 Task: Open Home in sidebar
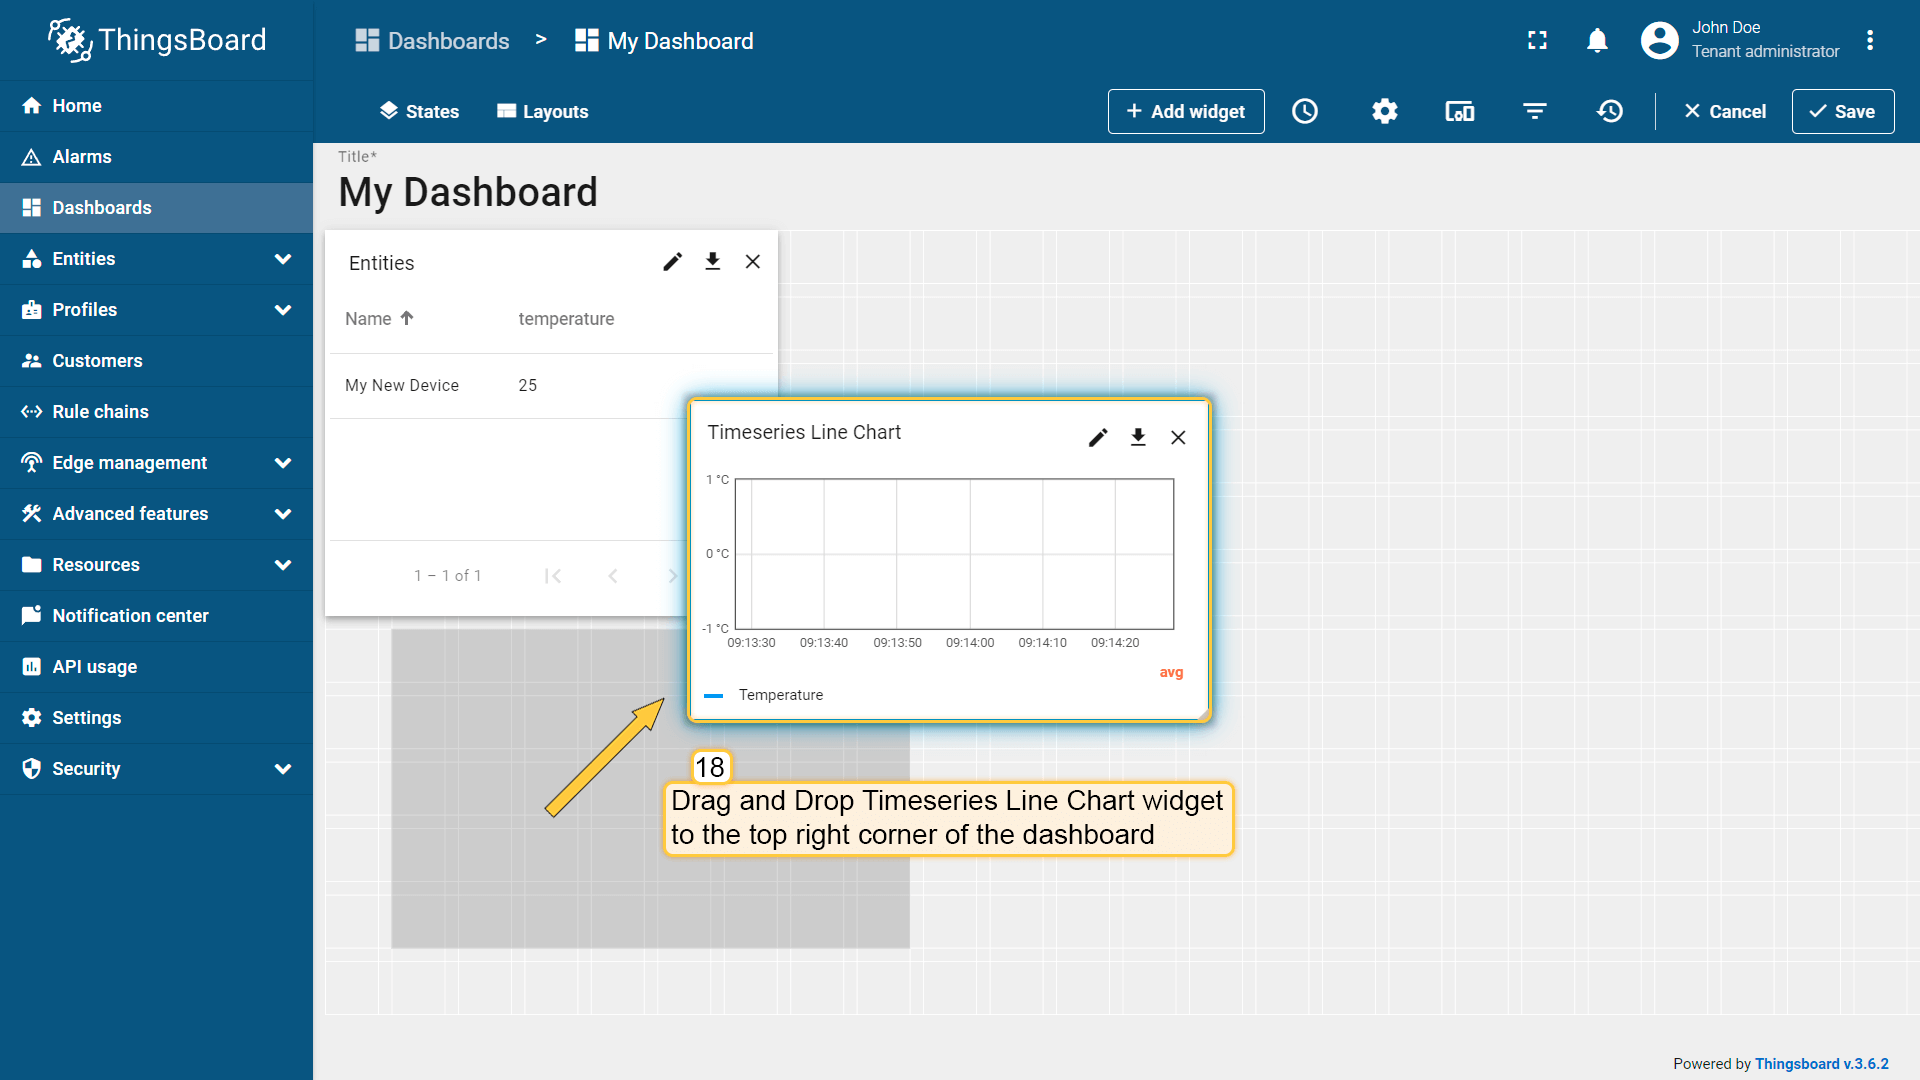click(156, 106)
